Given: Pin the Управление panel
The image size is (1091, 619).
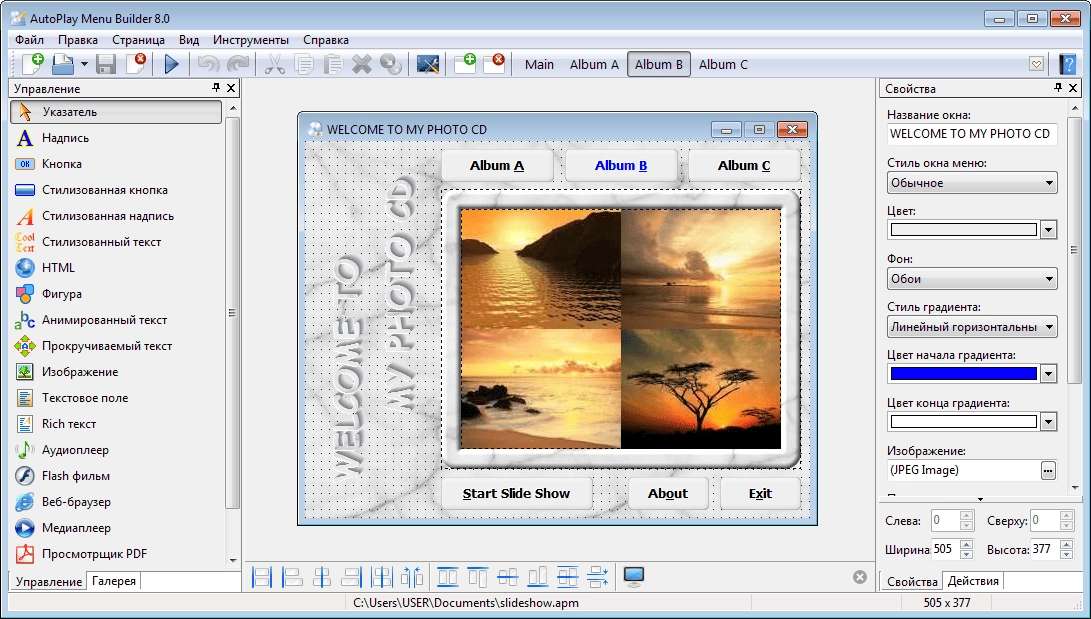Looking at the screenshot, I should (x=216, y=88).
